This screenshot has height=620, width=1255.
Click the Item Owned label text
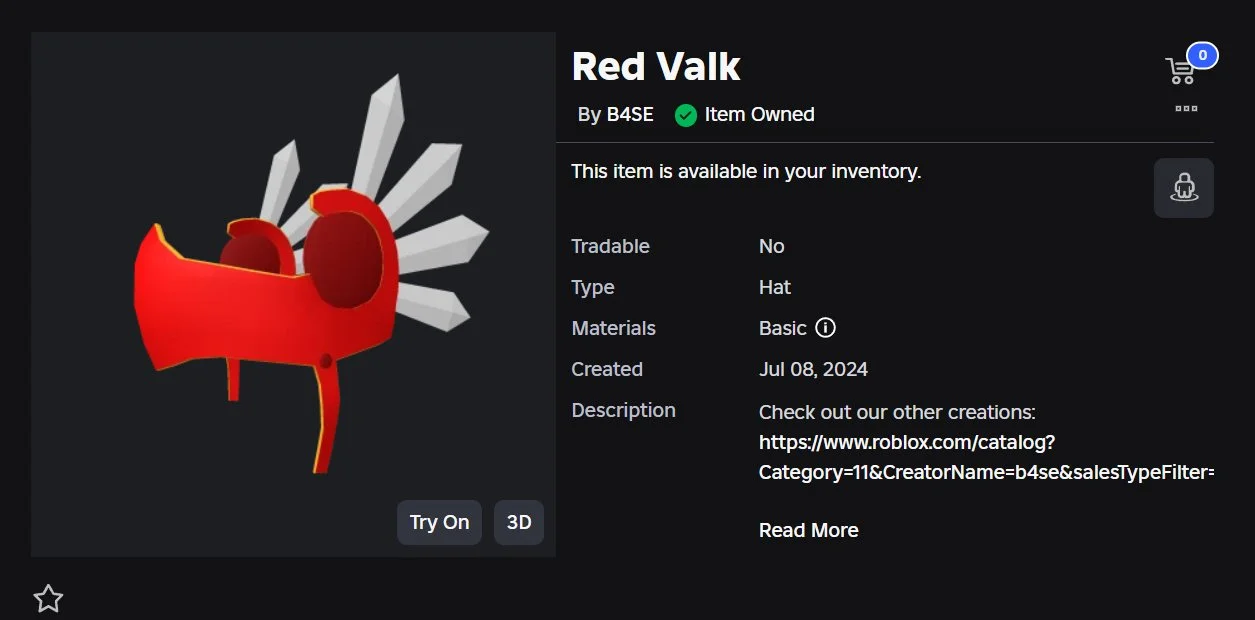coord(759,115)
